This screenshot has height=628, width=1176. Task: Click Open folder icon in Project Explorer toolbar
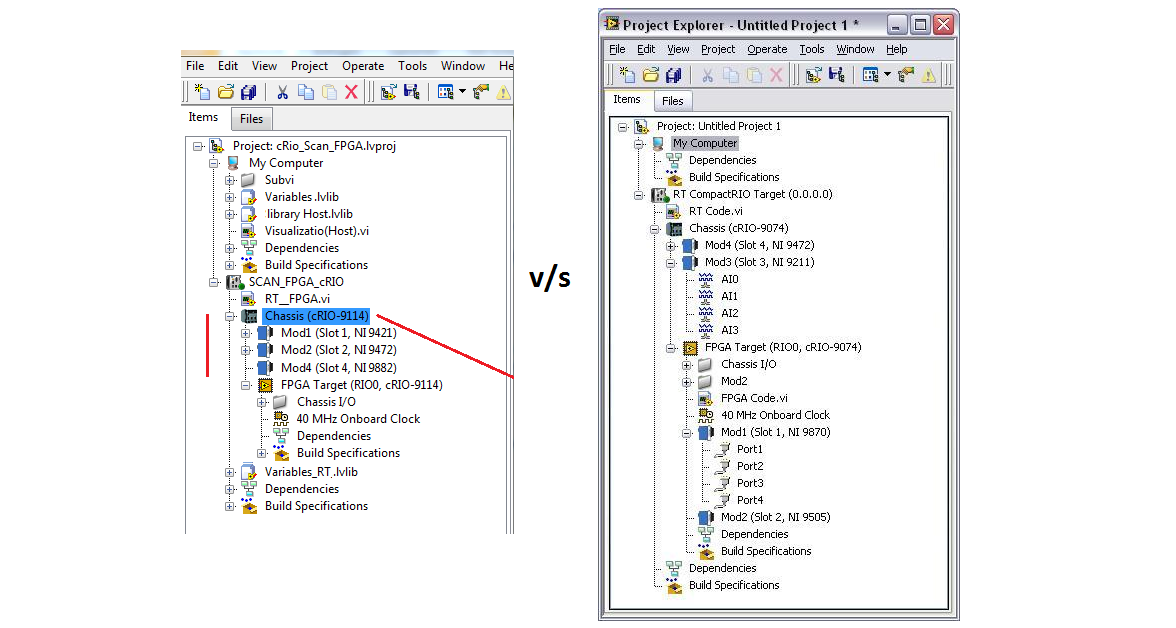[x=650, y=74]
